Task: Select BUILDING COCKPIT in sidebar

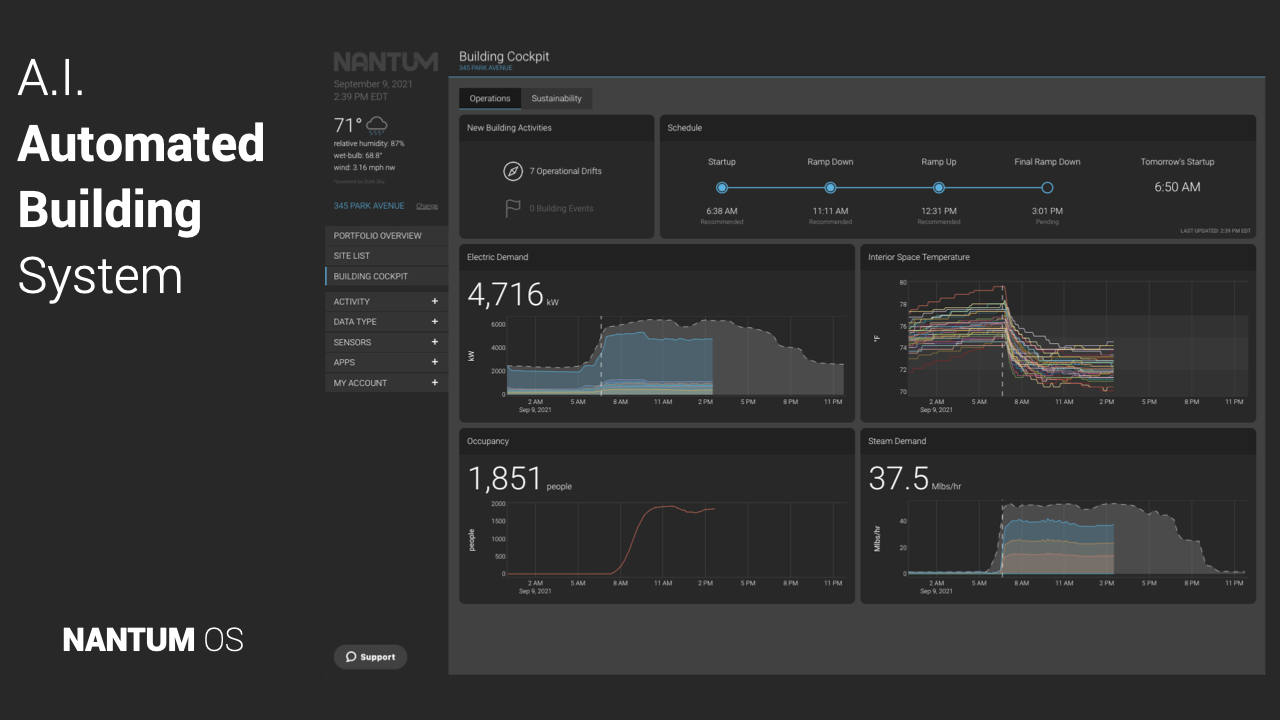Action: tap(386, 276)
